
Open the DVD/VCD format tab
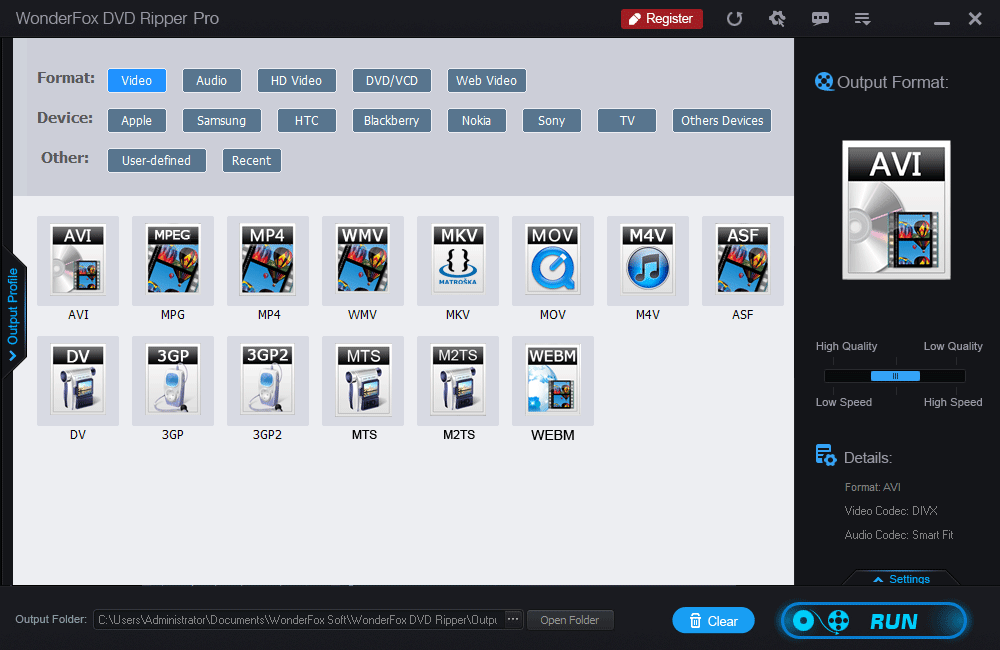pyautogui.click(x=392, y=80)
